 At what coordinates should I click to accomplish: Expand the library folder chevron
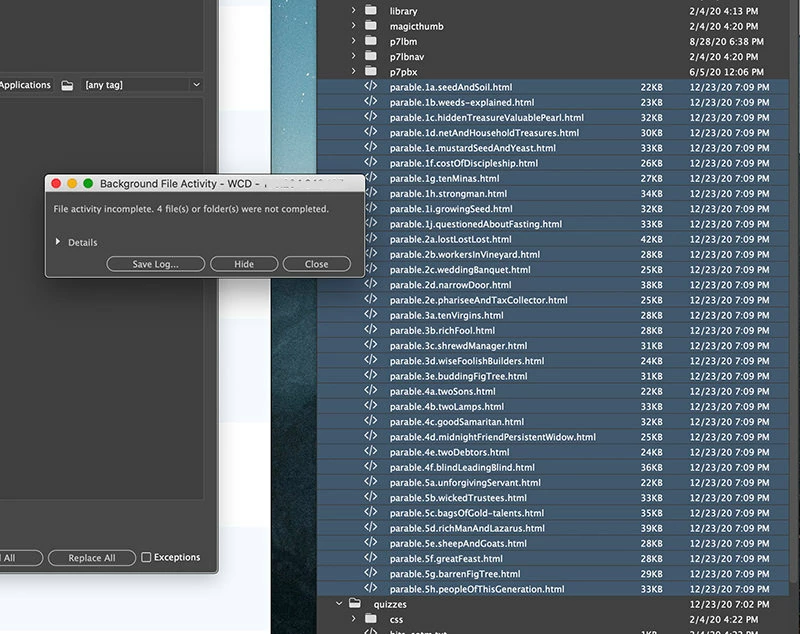pos(353,10)
